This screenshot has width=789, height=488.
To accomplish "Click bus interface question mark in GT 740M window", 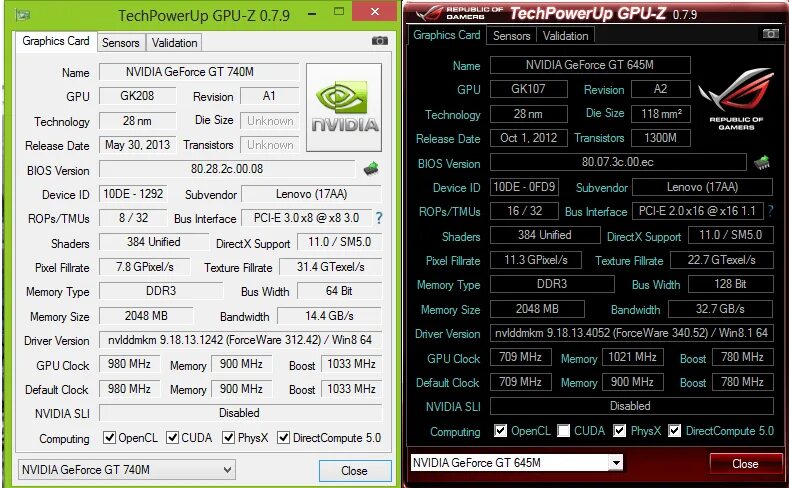I will click(379, 218).
